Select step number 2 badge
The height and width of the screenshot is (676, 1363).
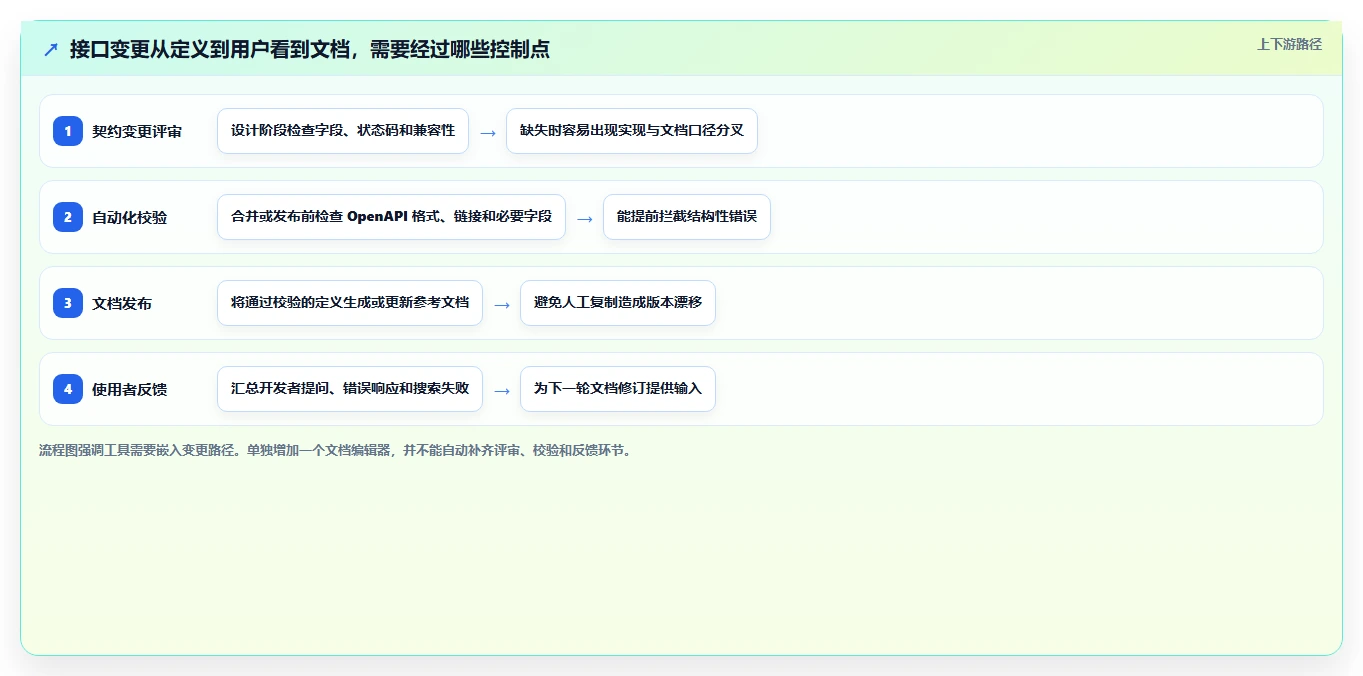tap(68, 217)
